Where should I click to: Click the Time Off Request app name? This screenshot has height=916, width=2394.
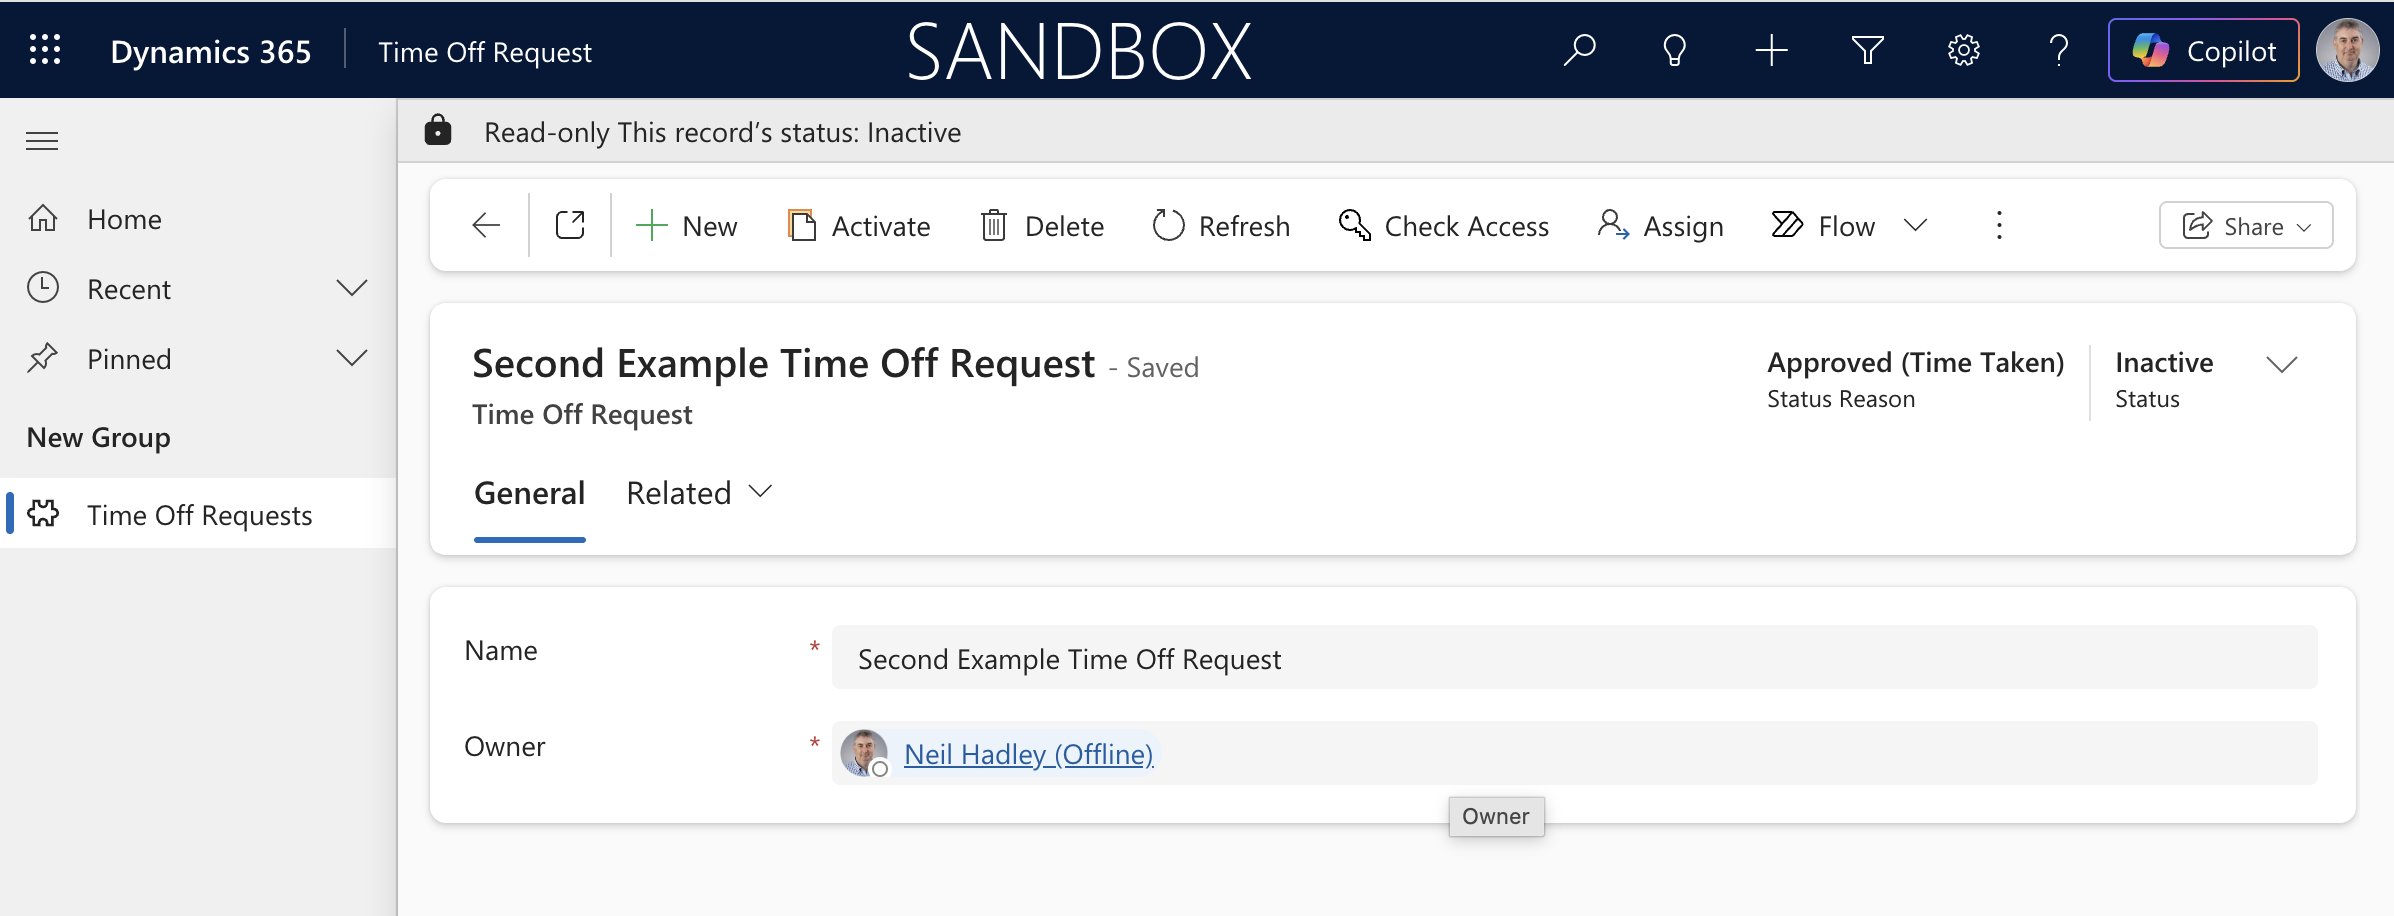[x=485, y=52]
